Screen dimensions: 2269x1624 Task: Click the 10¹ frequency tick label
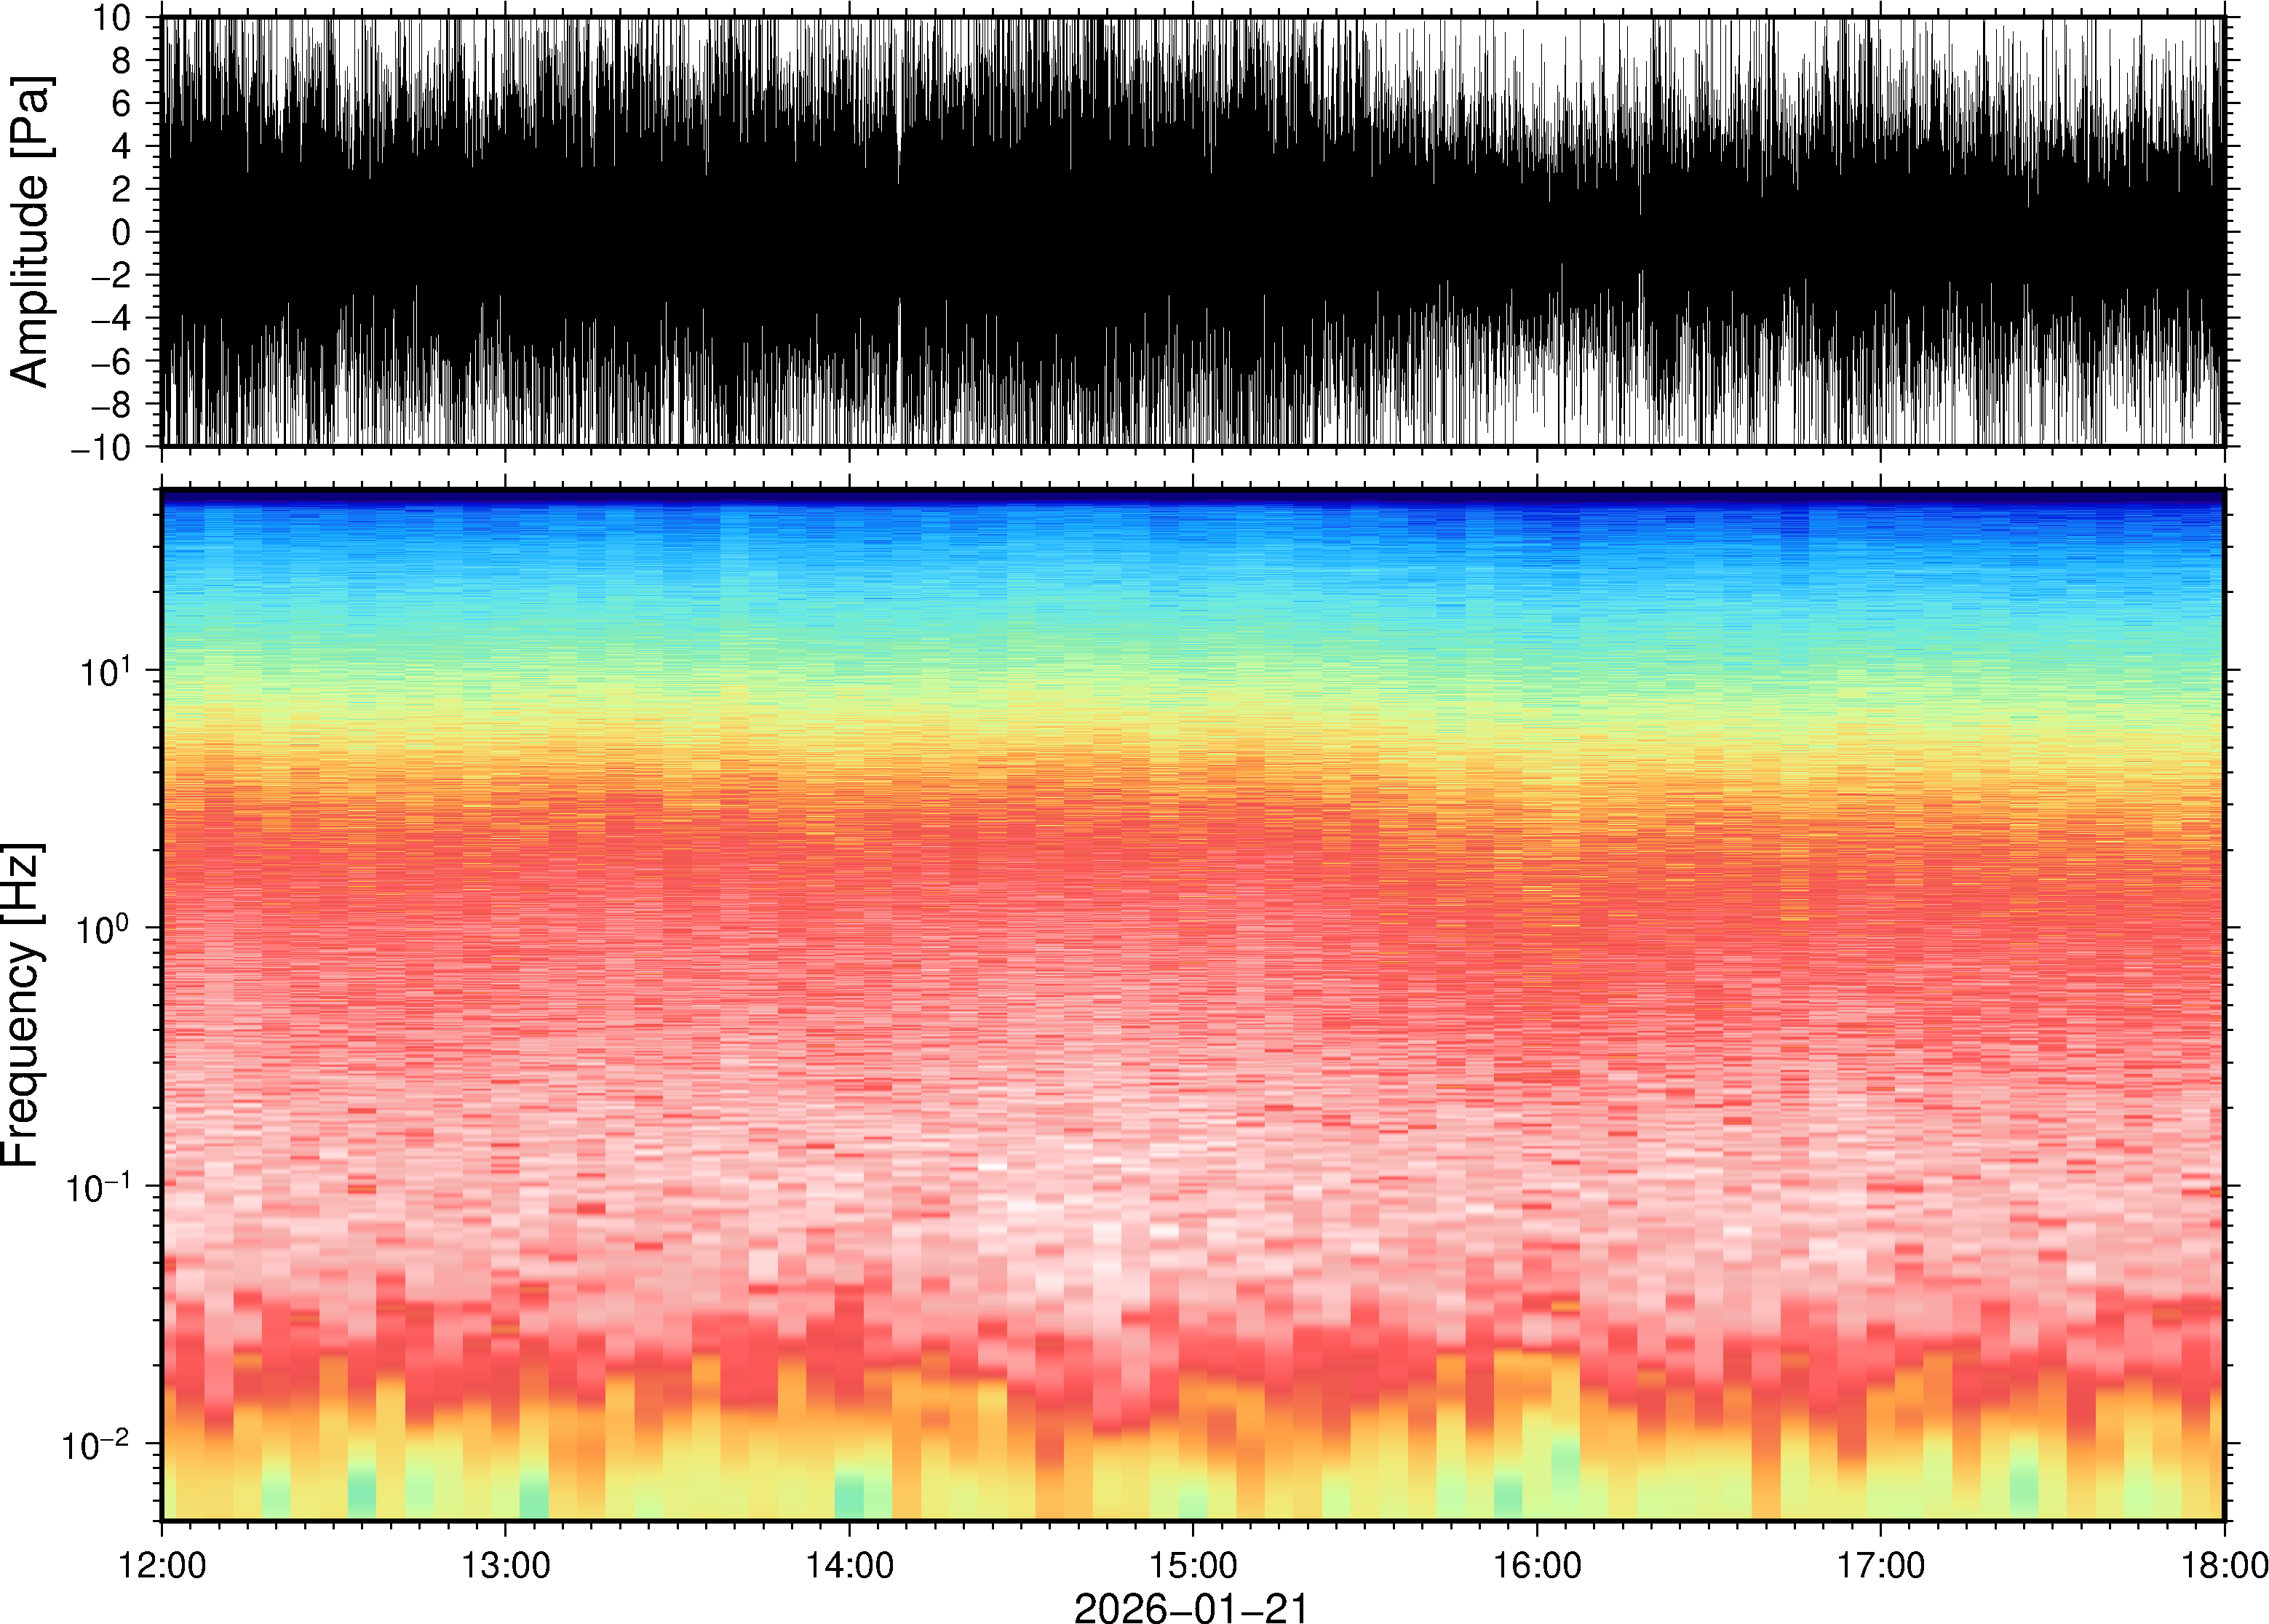[104, 671]
